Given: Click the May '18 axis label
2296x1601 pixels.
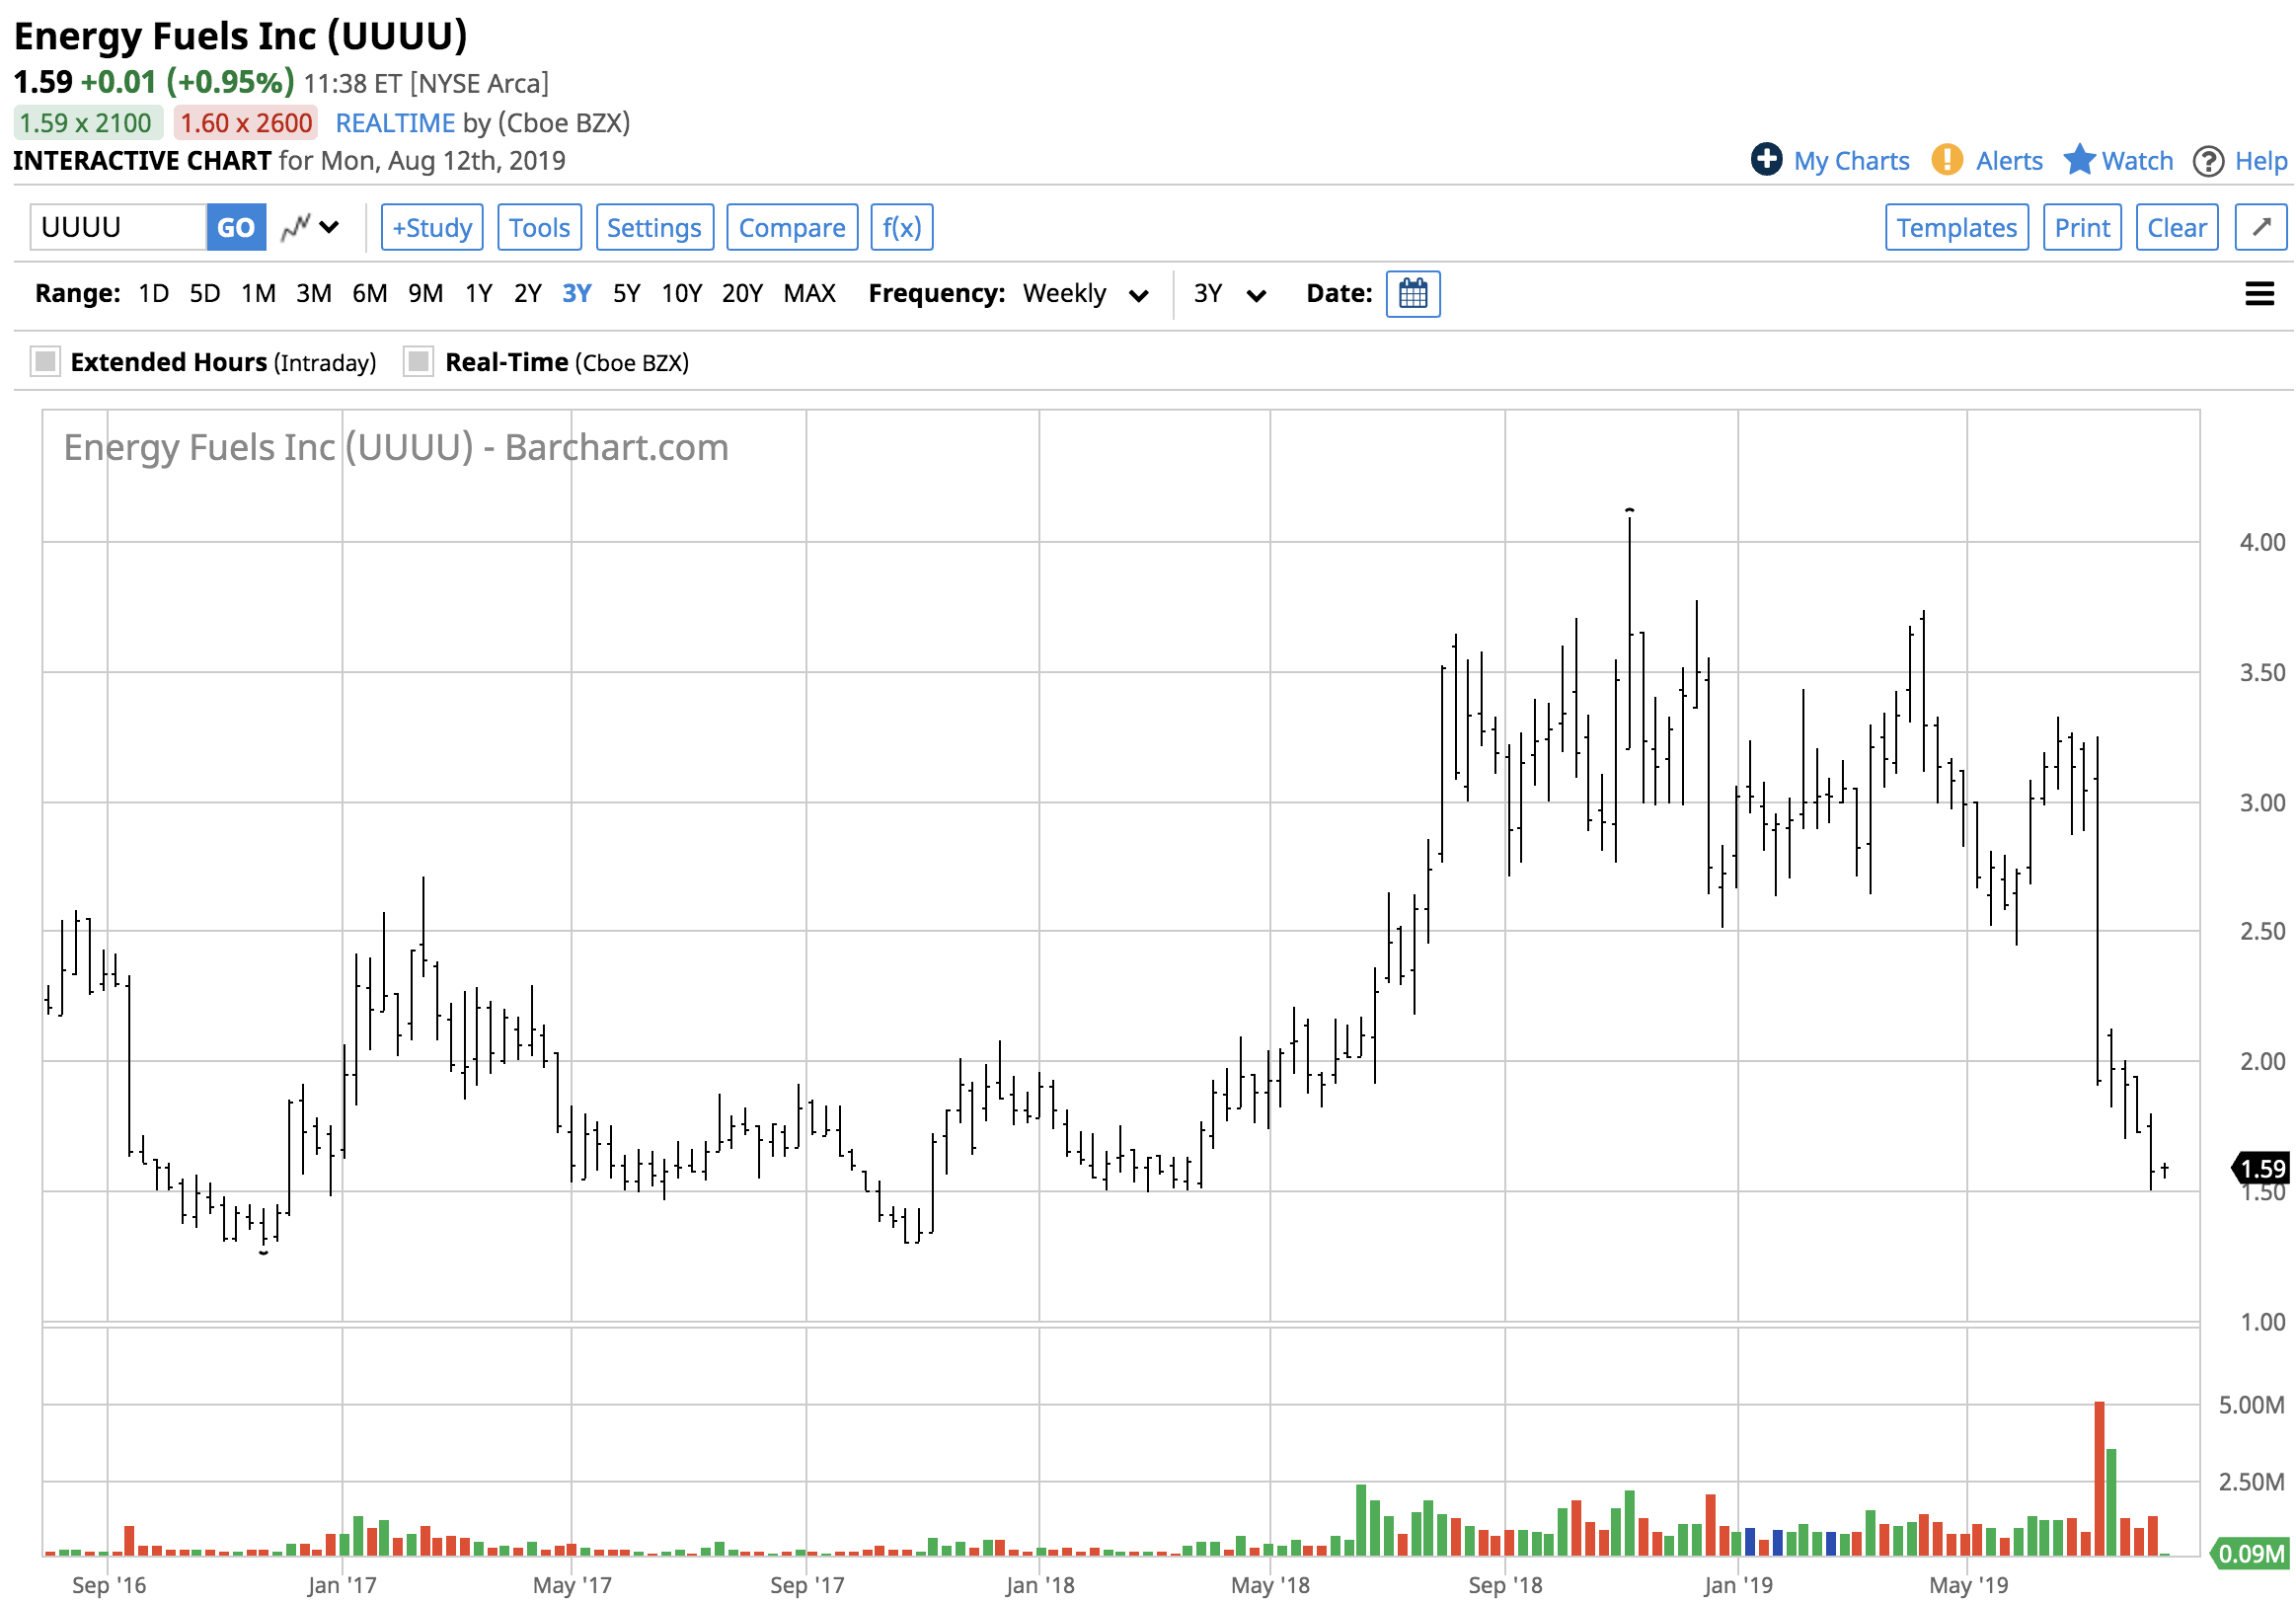Looking at the screenshot, I should pyautogui.click(x=1270, y=1585).
